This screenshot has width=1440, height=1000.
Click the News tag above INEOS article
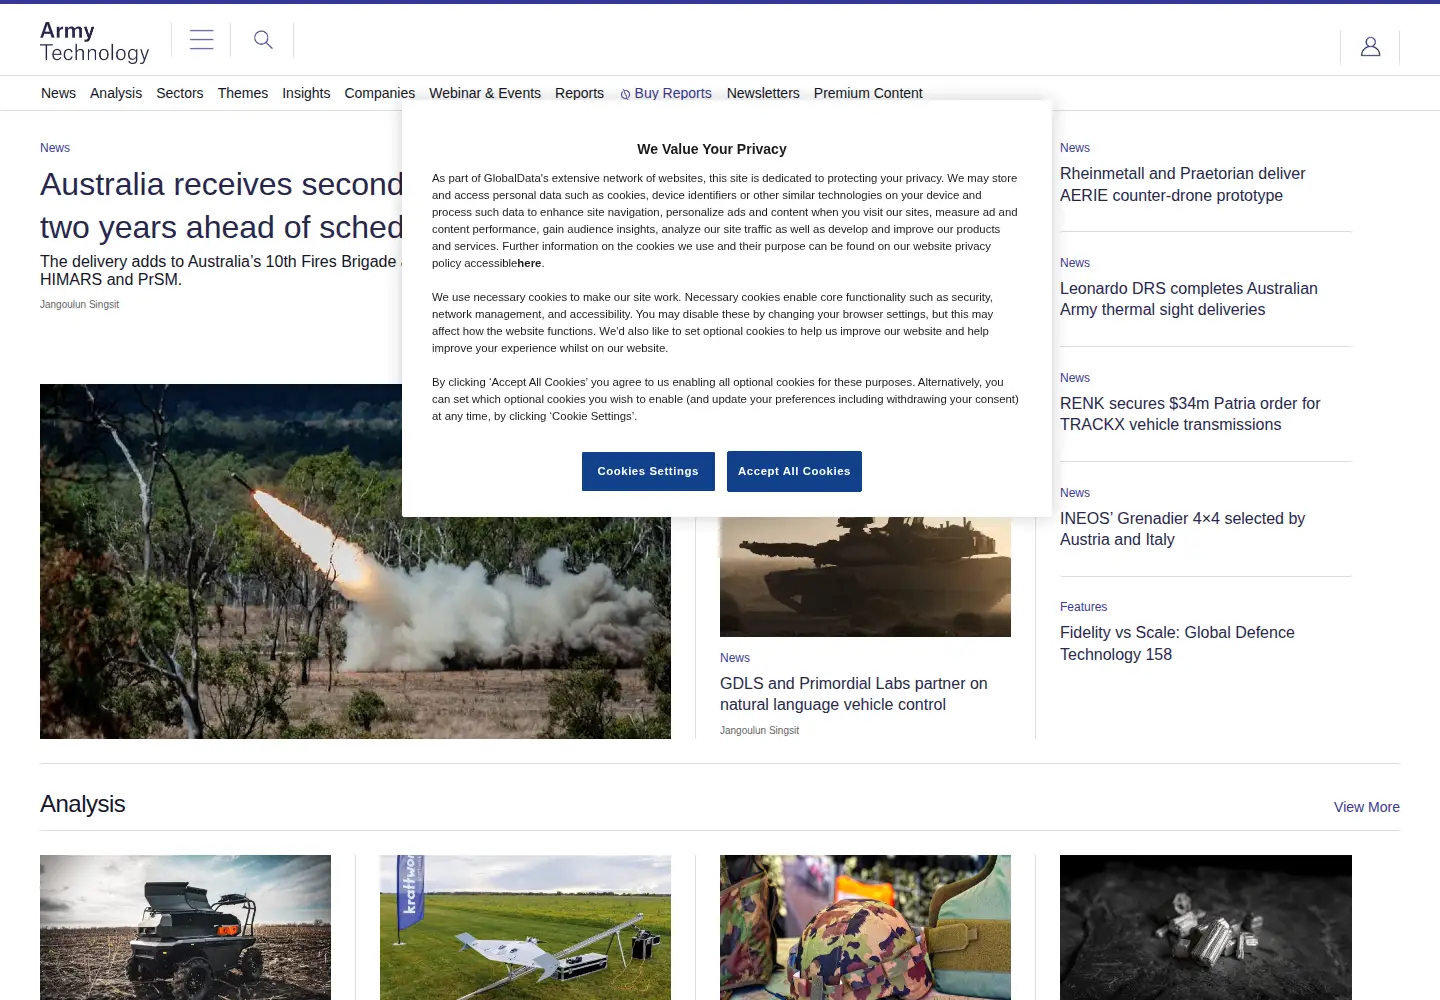point(1075,493)
